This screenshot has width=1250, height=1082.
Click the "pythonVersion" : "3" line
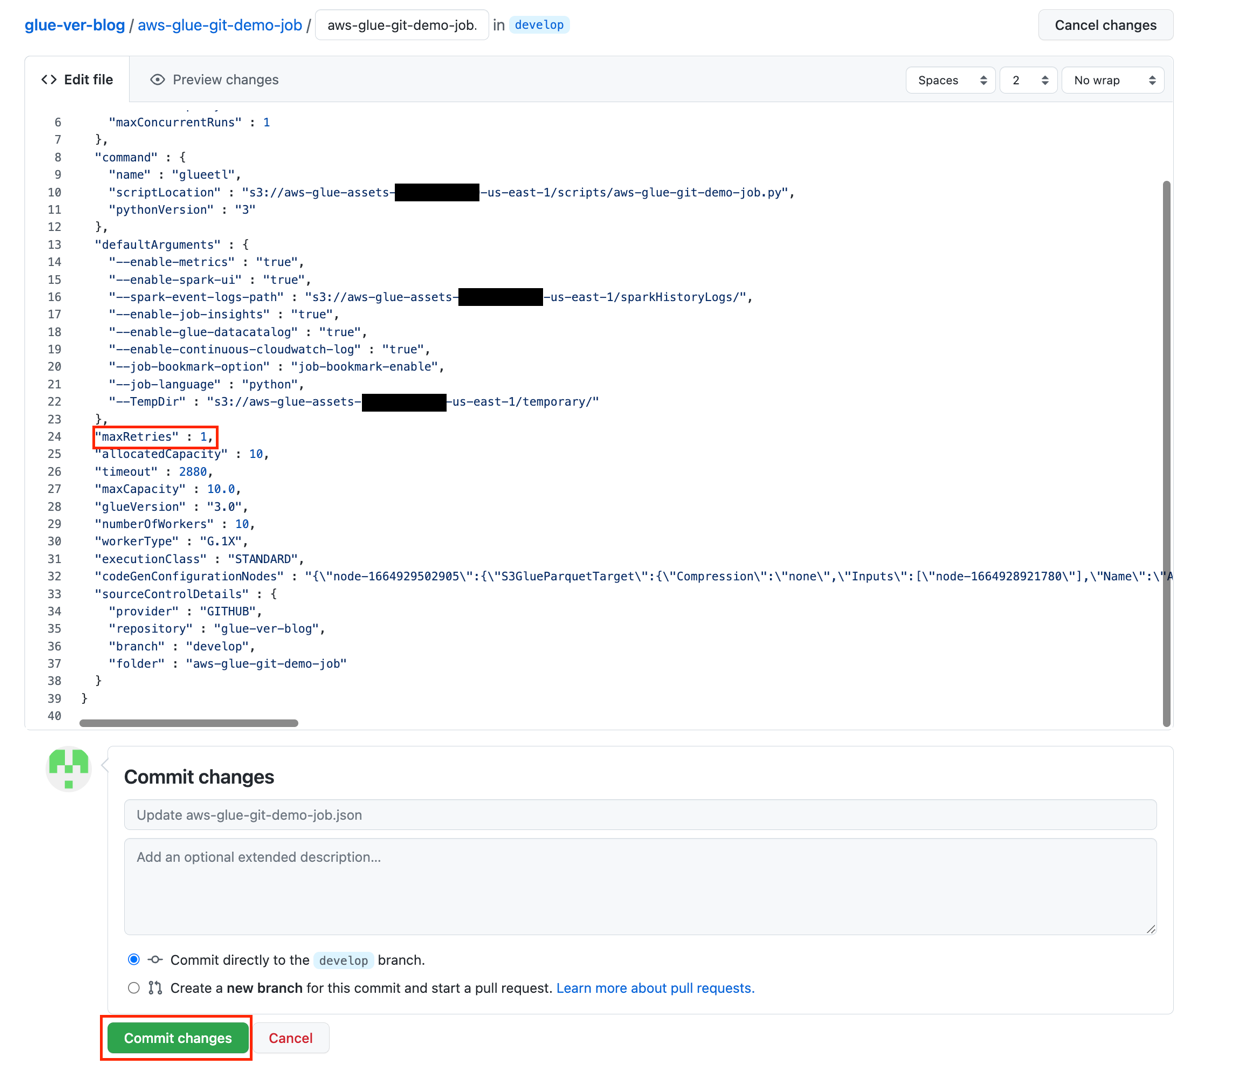pos(182,210)
